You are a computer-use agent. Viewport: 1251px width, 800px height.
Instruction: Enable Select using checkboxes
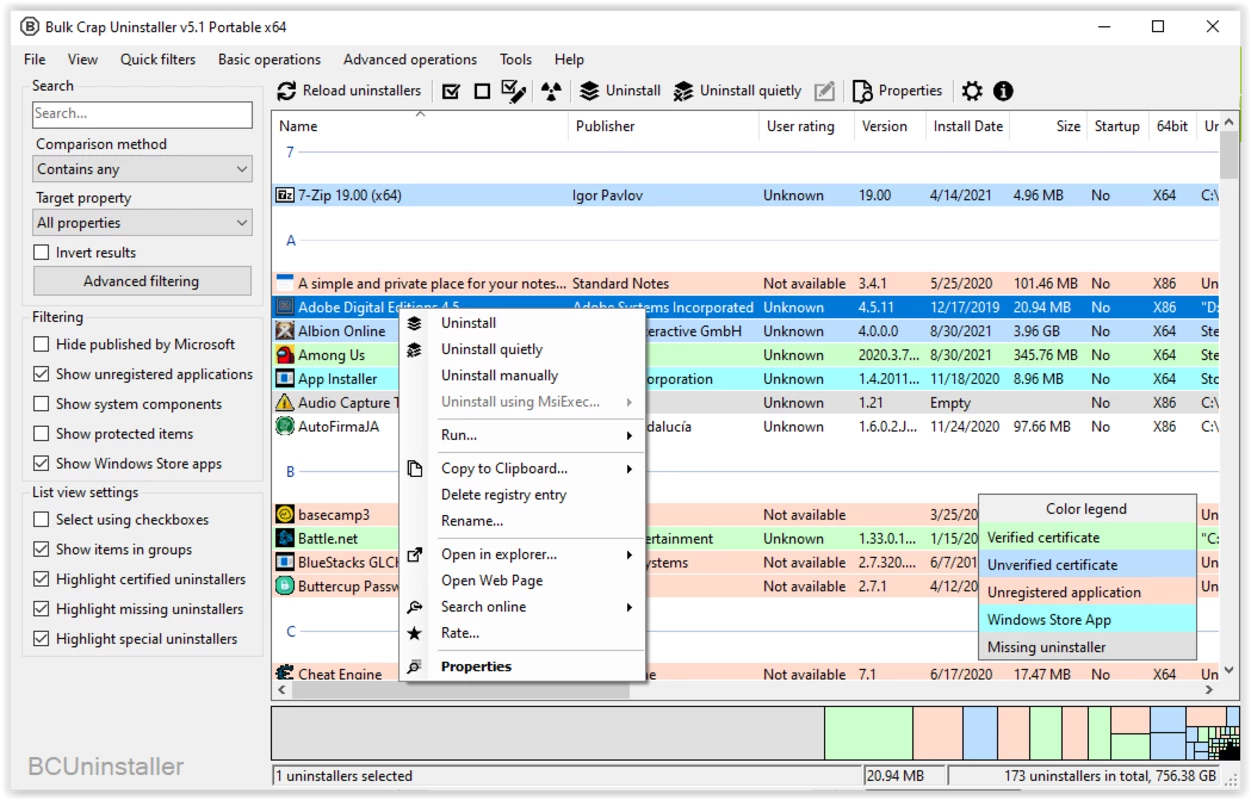click(41, 520)
